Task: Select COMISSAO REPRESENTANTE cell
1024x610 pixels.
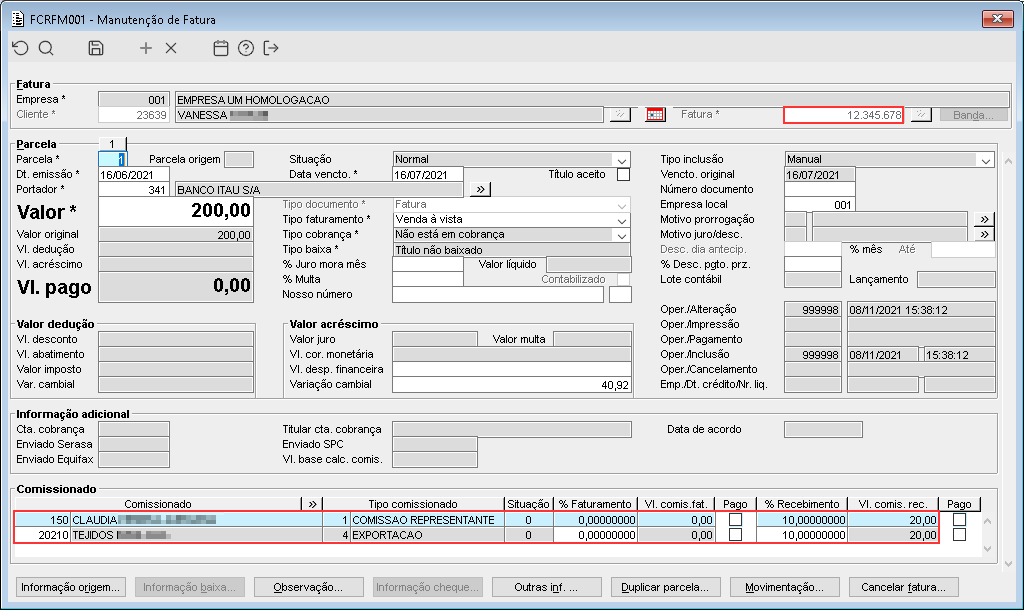Action: (x=427, y=520)
